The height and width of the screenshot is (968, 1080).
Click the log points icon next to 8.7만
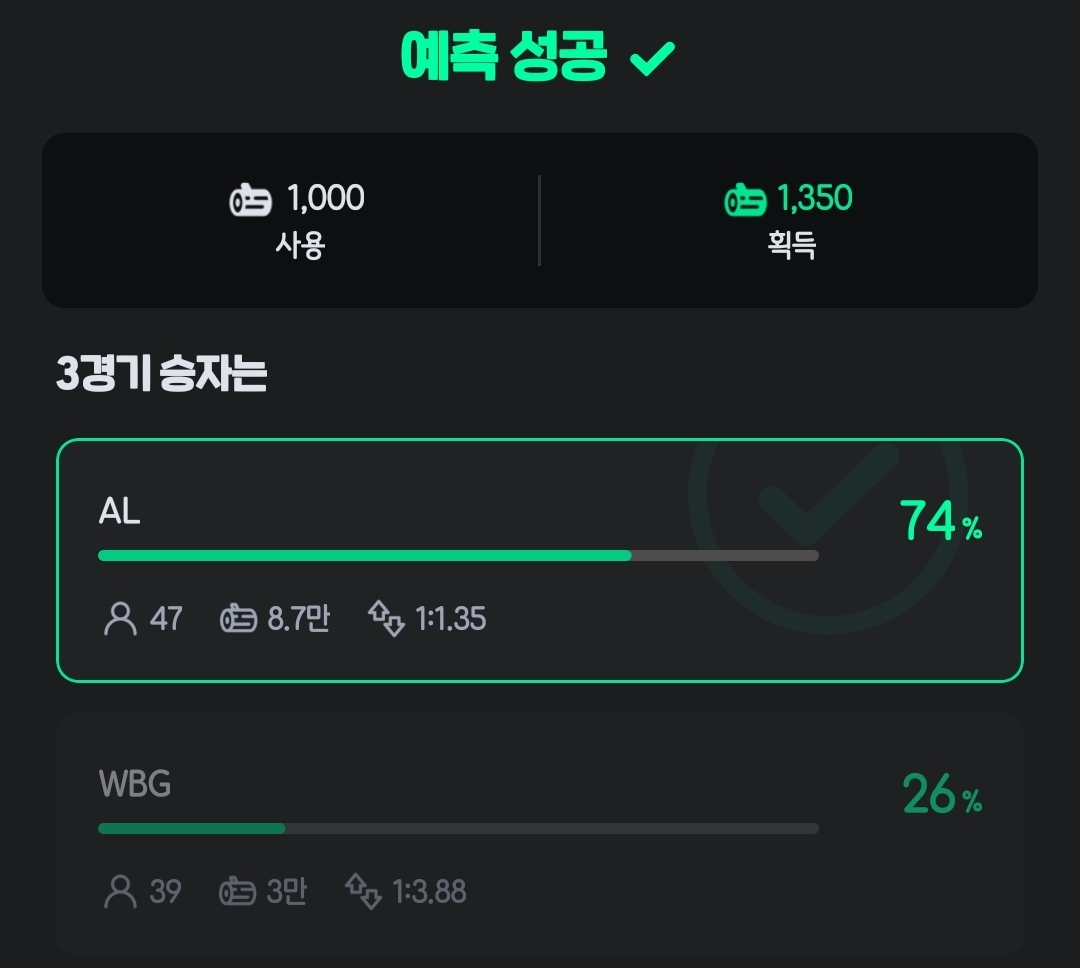[x=238, y=619]
